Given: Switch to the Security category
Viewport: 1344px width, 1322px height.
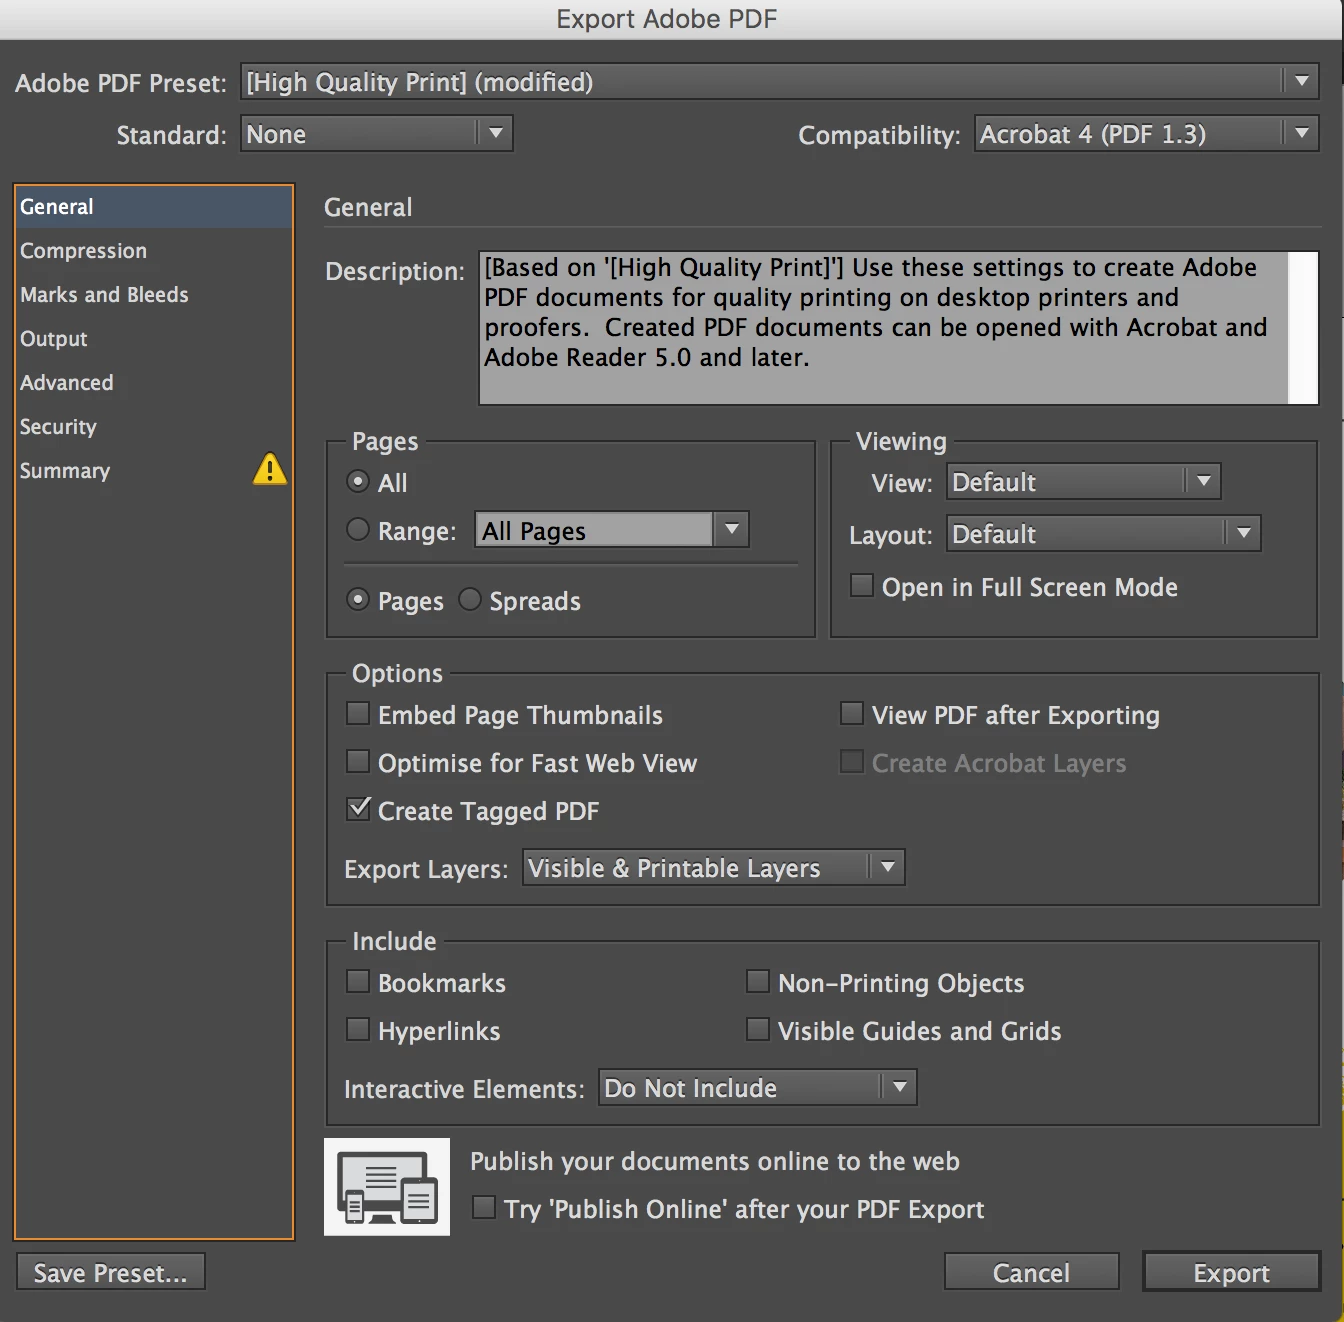Looking at the screenshot, I should 154,427.
